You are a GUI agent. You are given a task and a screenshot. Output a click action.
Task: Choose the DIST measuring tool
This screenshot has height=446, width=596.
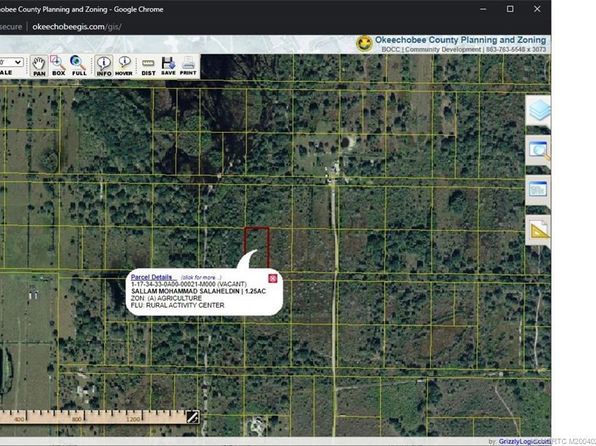(148, 66)
